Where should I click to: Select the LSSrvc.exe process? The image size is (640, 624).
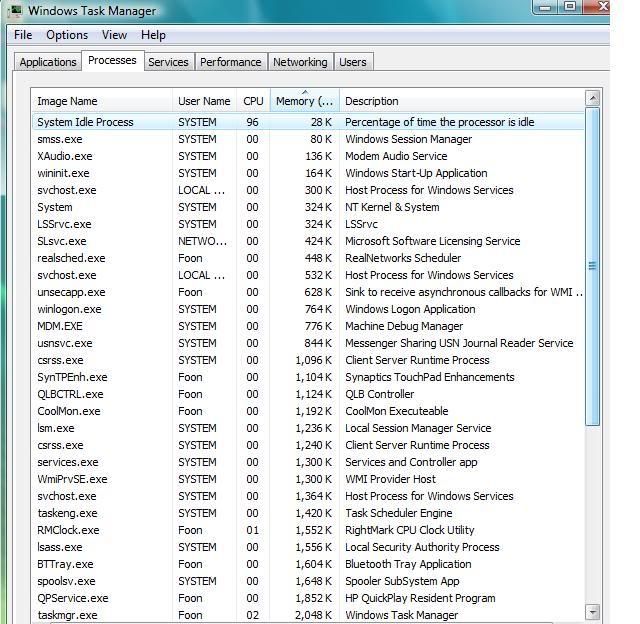pyautogui.click(x=308, y=224)
